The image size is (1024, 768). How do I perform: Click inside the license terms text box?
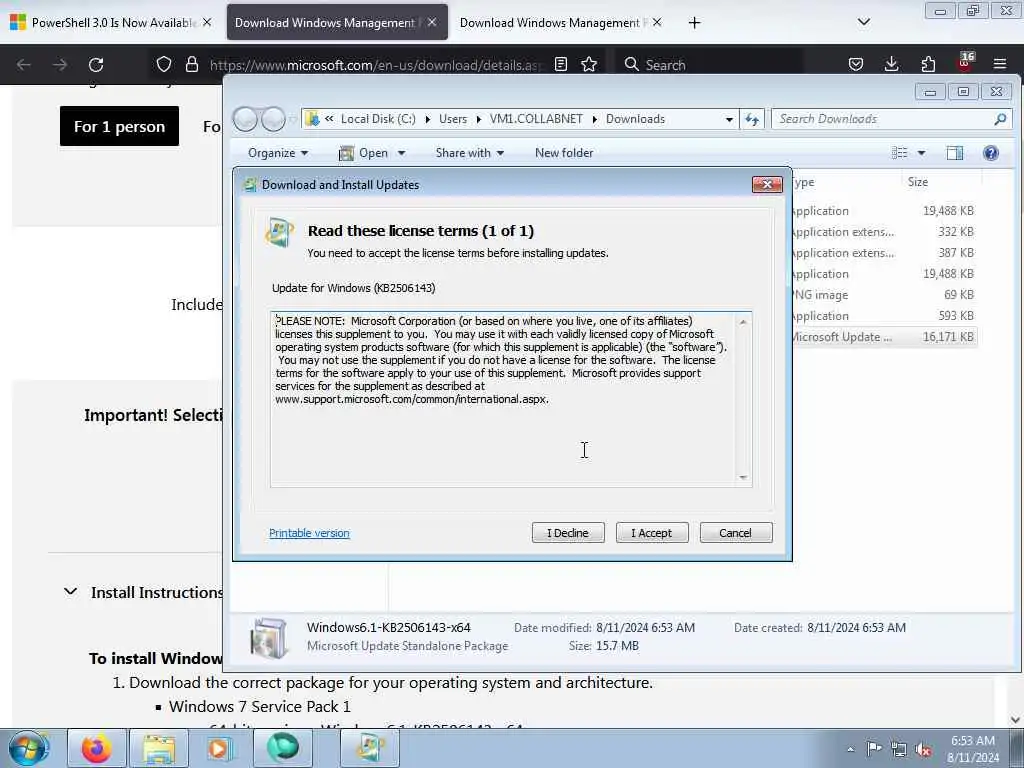pyautogui.click(x=511, y=399)
